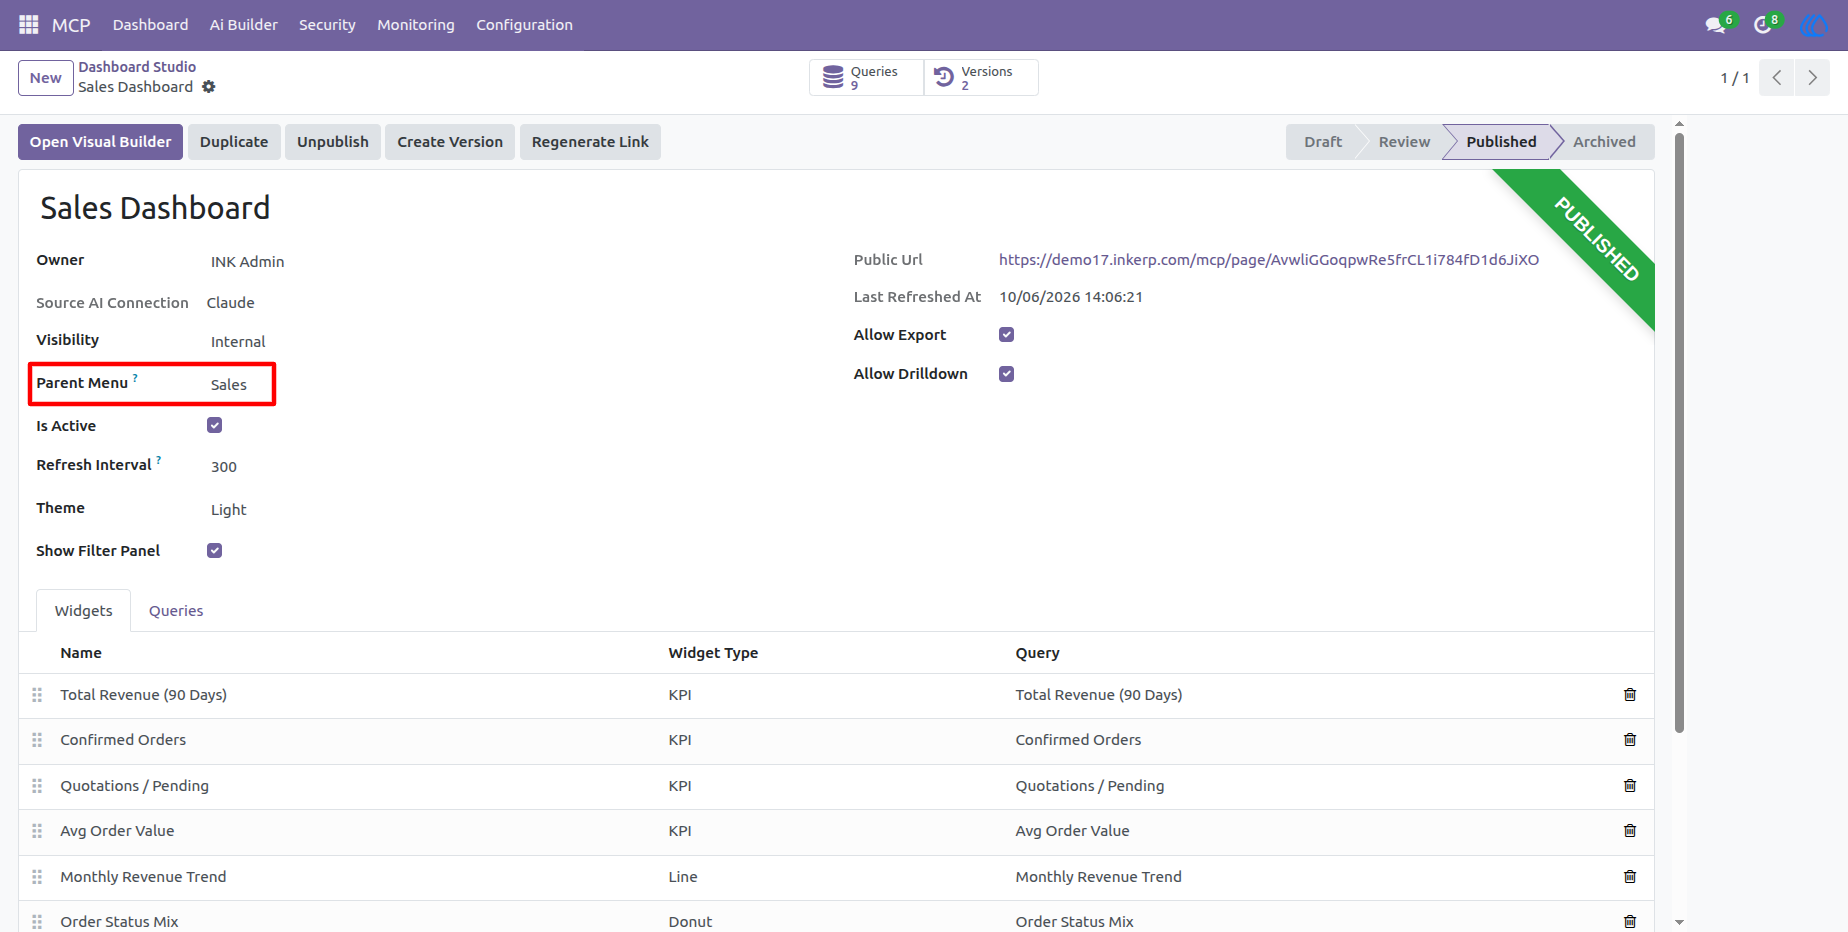Image resolution: width=1848 pixels, height=932 pixels.
Task: Toggle the Show Filter Panel checkbox
Action: point(214,550)
